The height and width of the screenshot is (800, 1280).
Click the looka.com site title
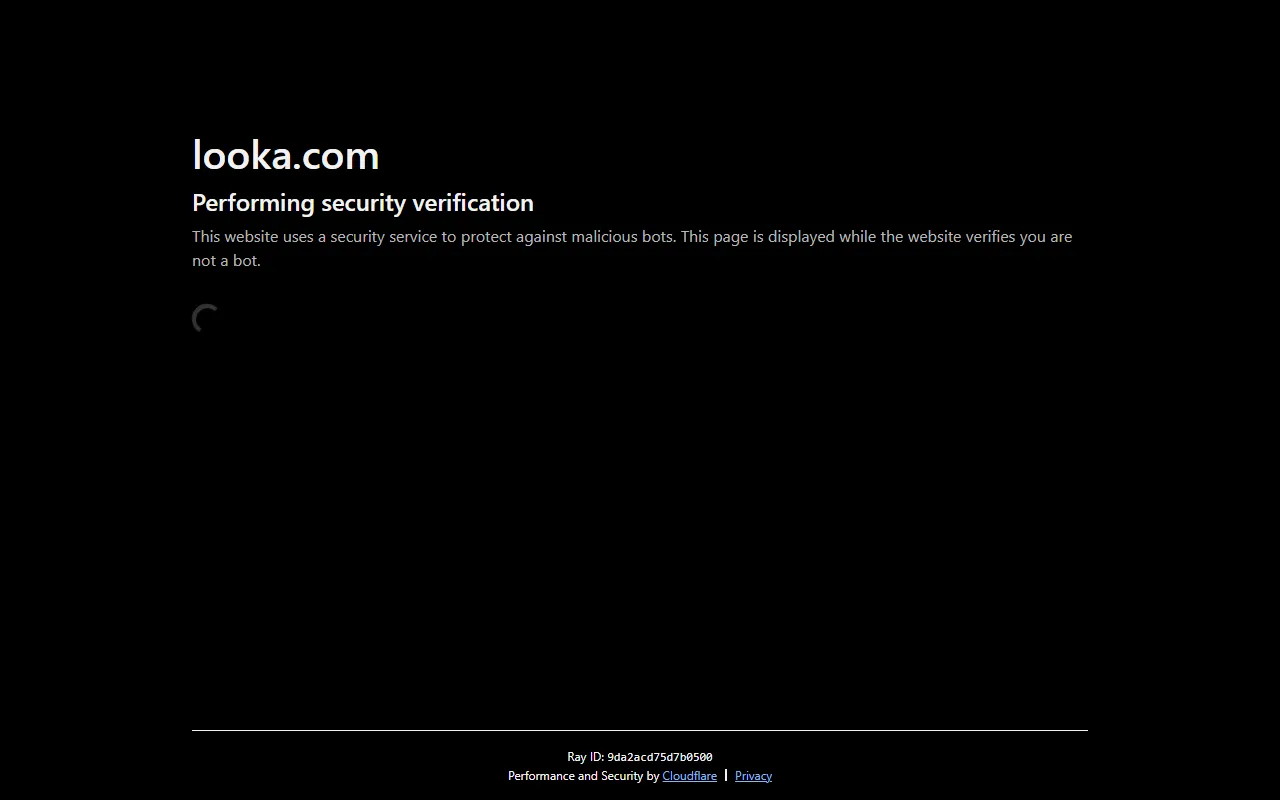pyautogui.click(x=286, y=155)
